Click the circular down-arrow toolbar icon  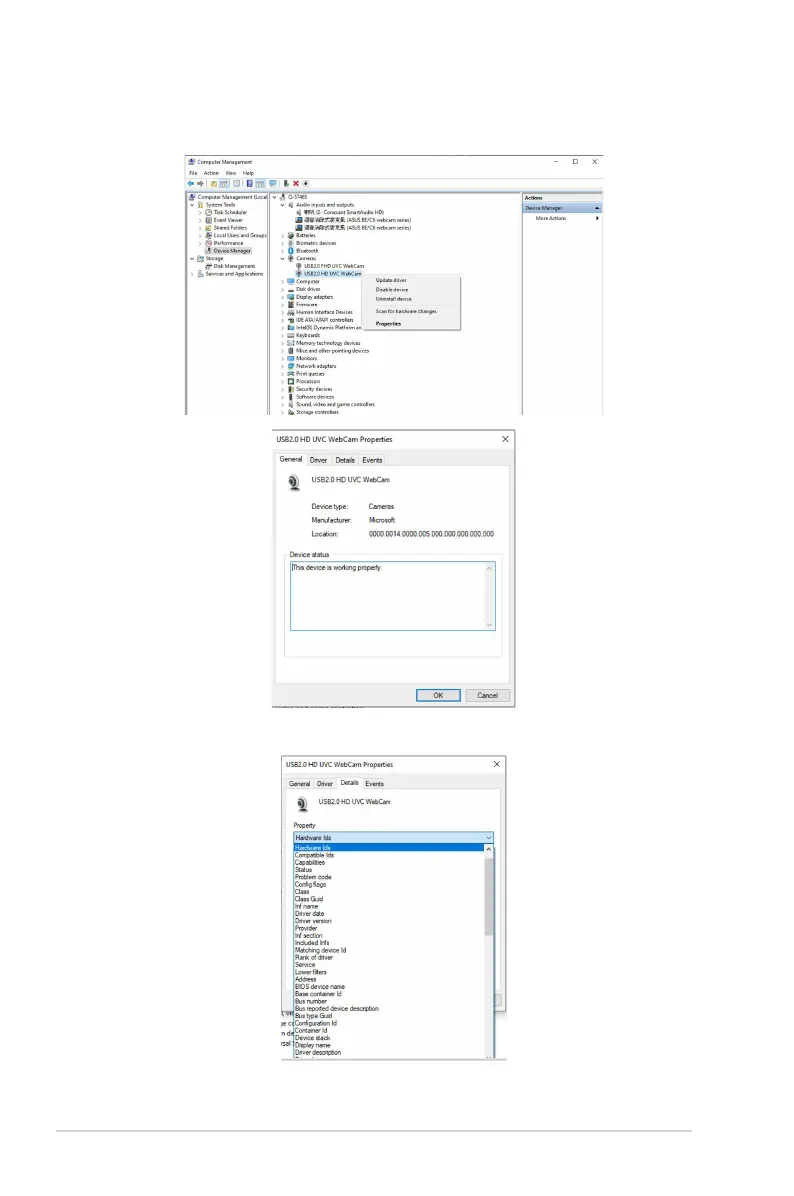[306, 184]
